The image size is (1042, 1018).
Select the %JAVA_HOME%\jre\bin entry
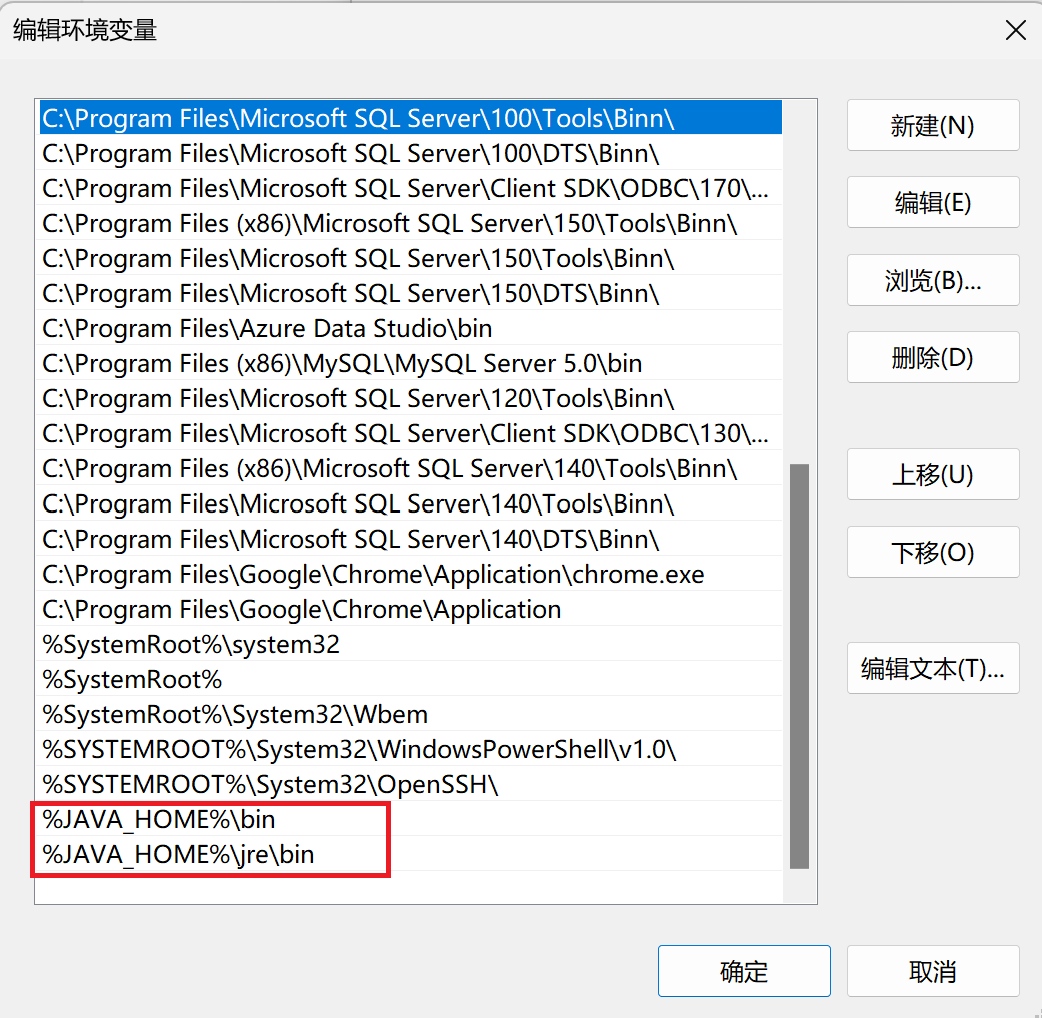(411, 855)
